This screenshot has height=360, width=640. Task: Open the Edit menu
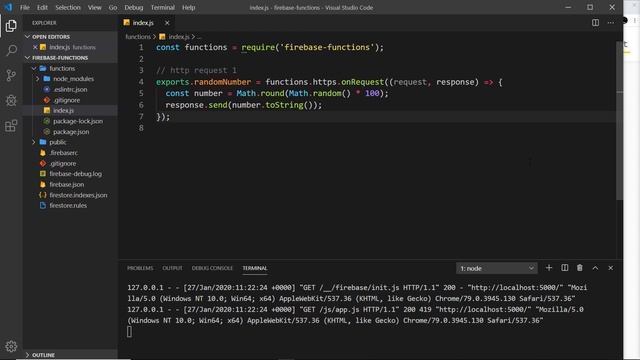click(x=42, y=7)
